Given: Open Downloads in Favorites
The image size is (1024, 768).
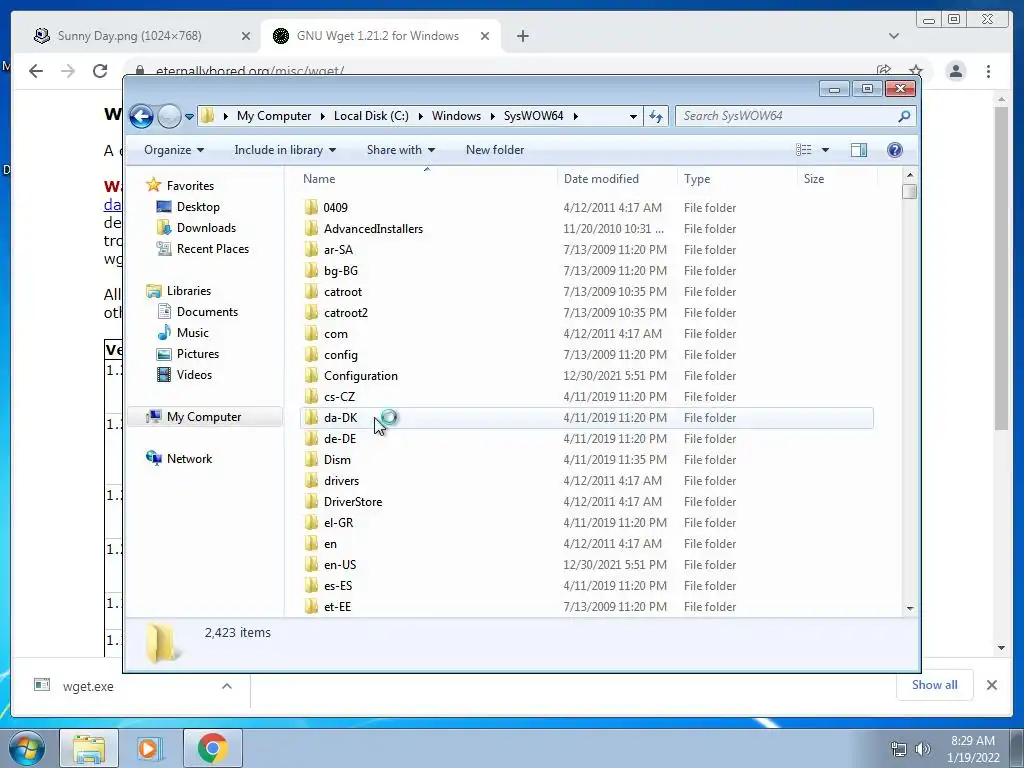Looking at the screenshot, I should click(x=206, y=228).
